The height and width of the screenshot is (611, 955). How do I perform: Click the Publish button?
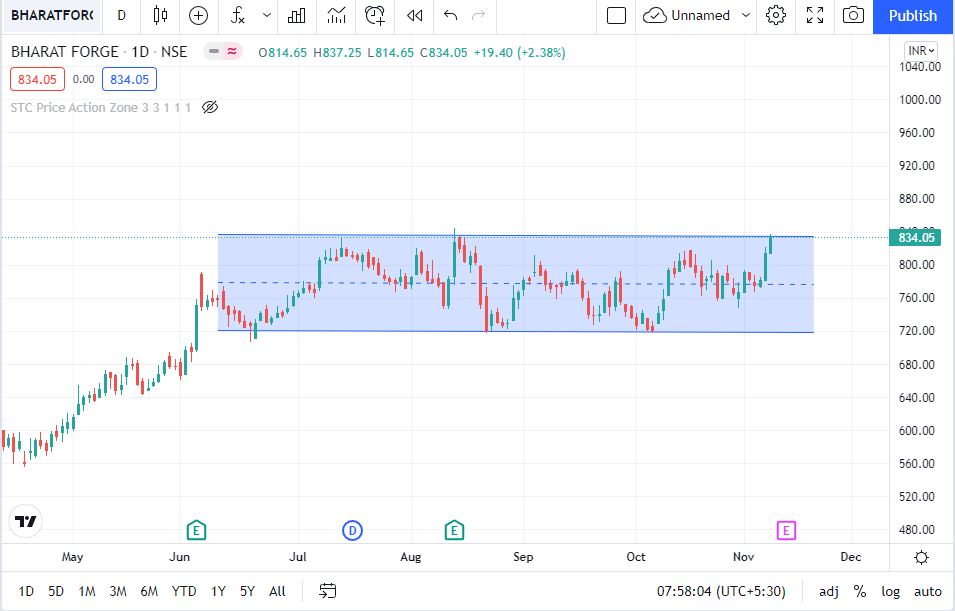pos(913,15)
